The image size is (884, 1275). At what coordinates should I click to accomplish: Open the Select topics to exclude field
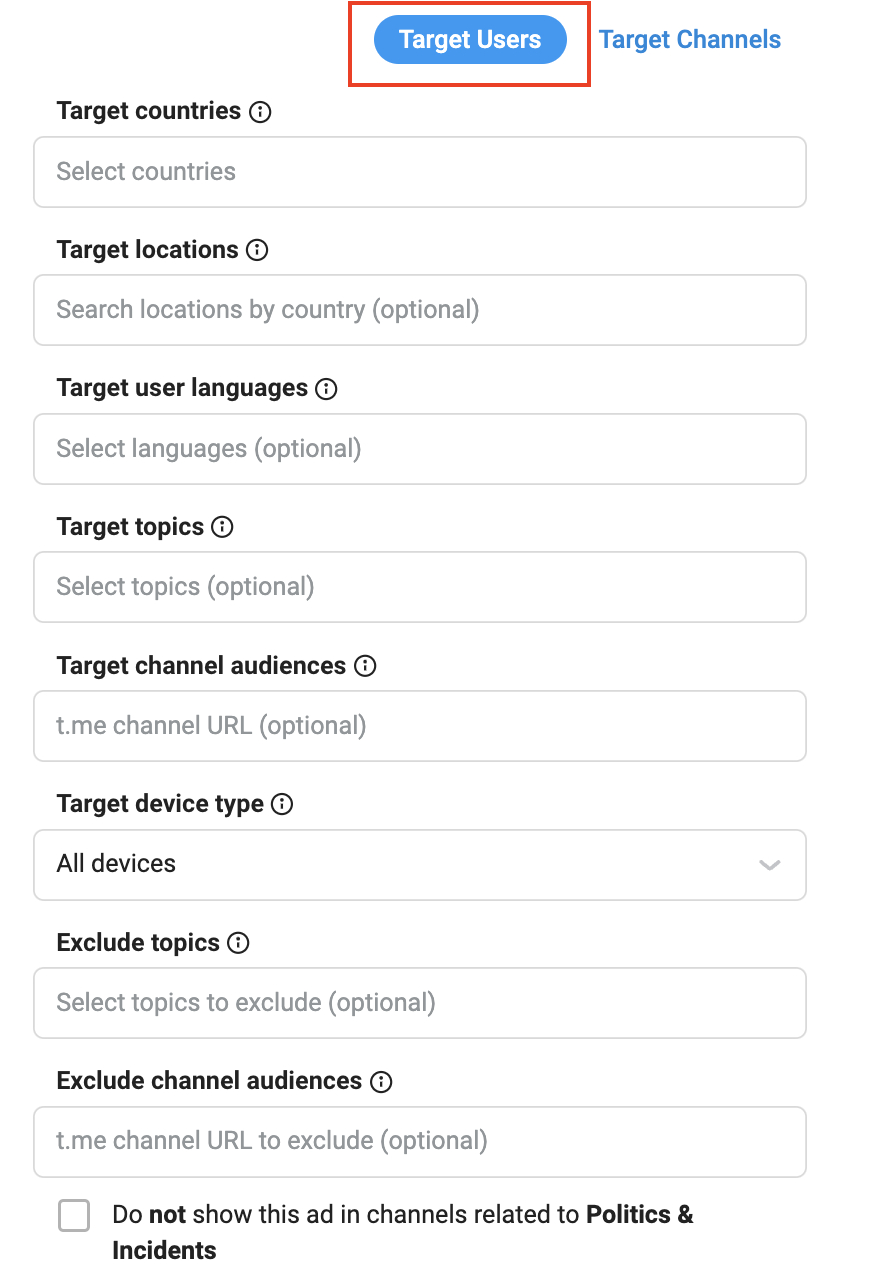coord(419,1003)
